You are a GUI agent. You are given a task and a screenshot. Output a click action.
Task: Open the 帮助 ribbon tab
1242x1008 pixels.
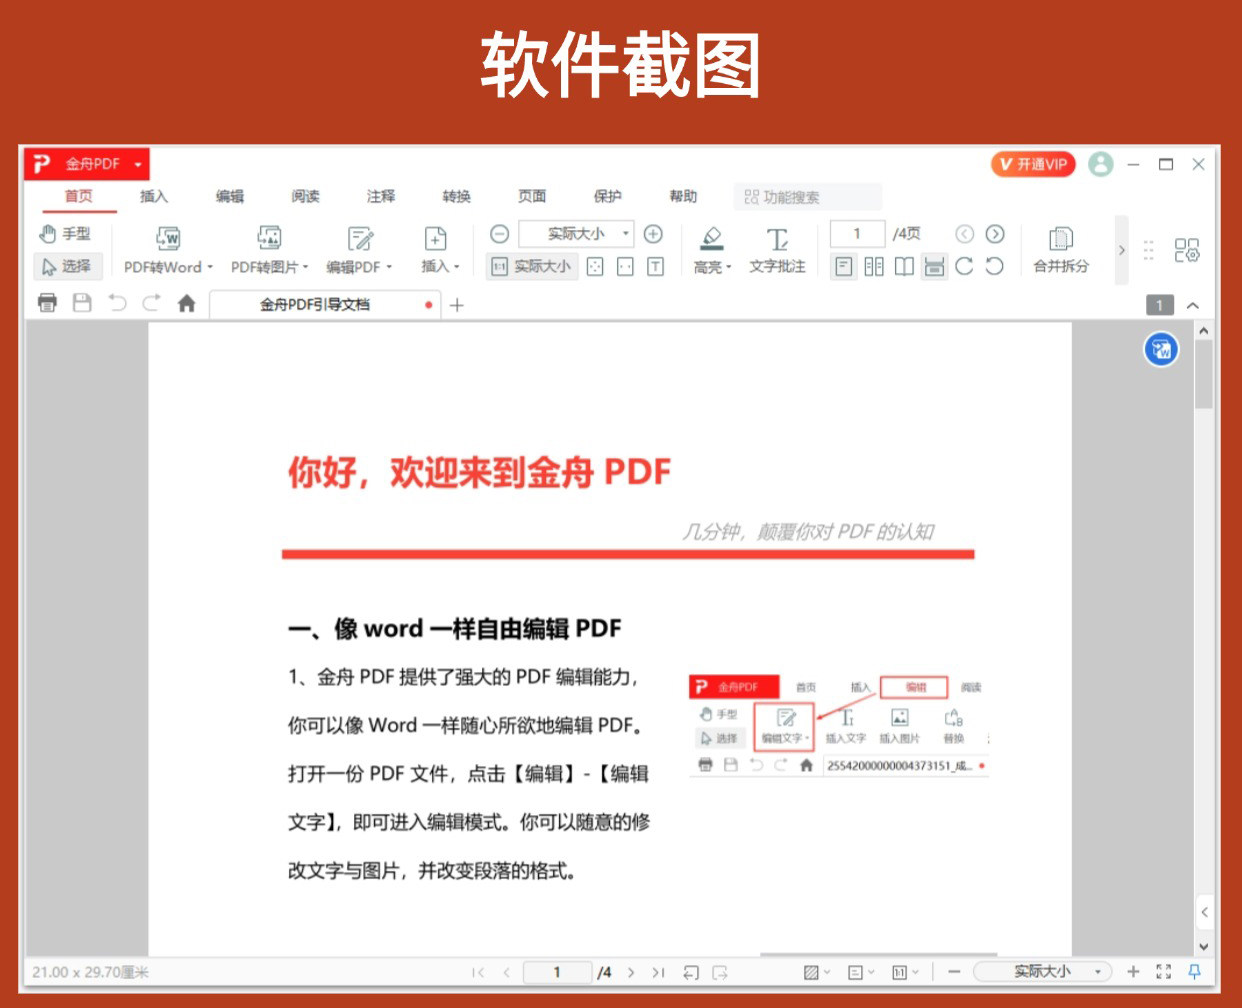tap(683, 196)
